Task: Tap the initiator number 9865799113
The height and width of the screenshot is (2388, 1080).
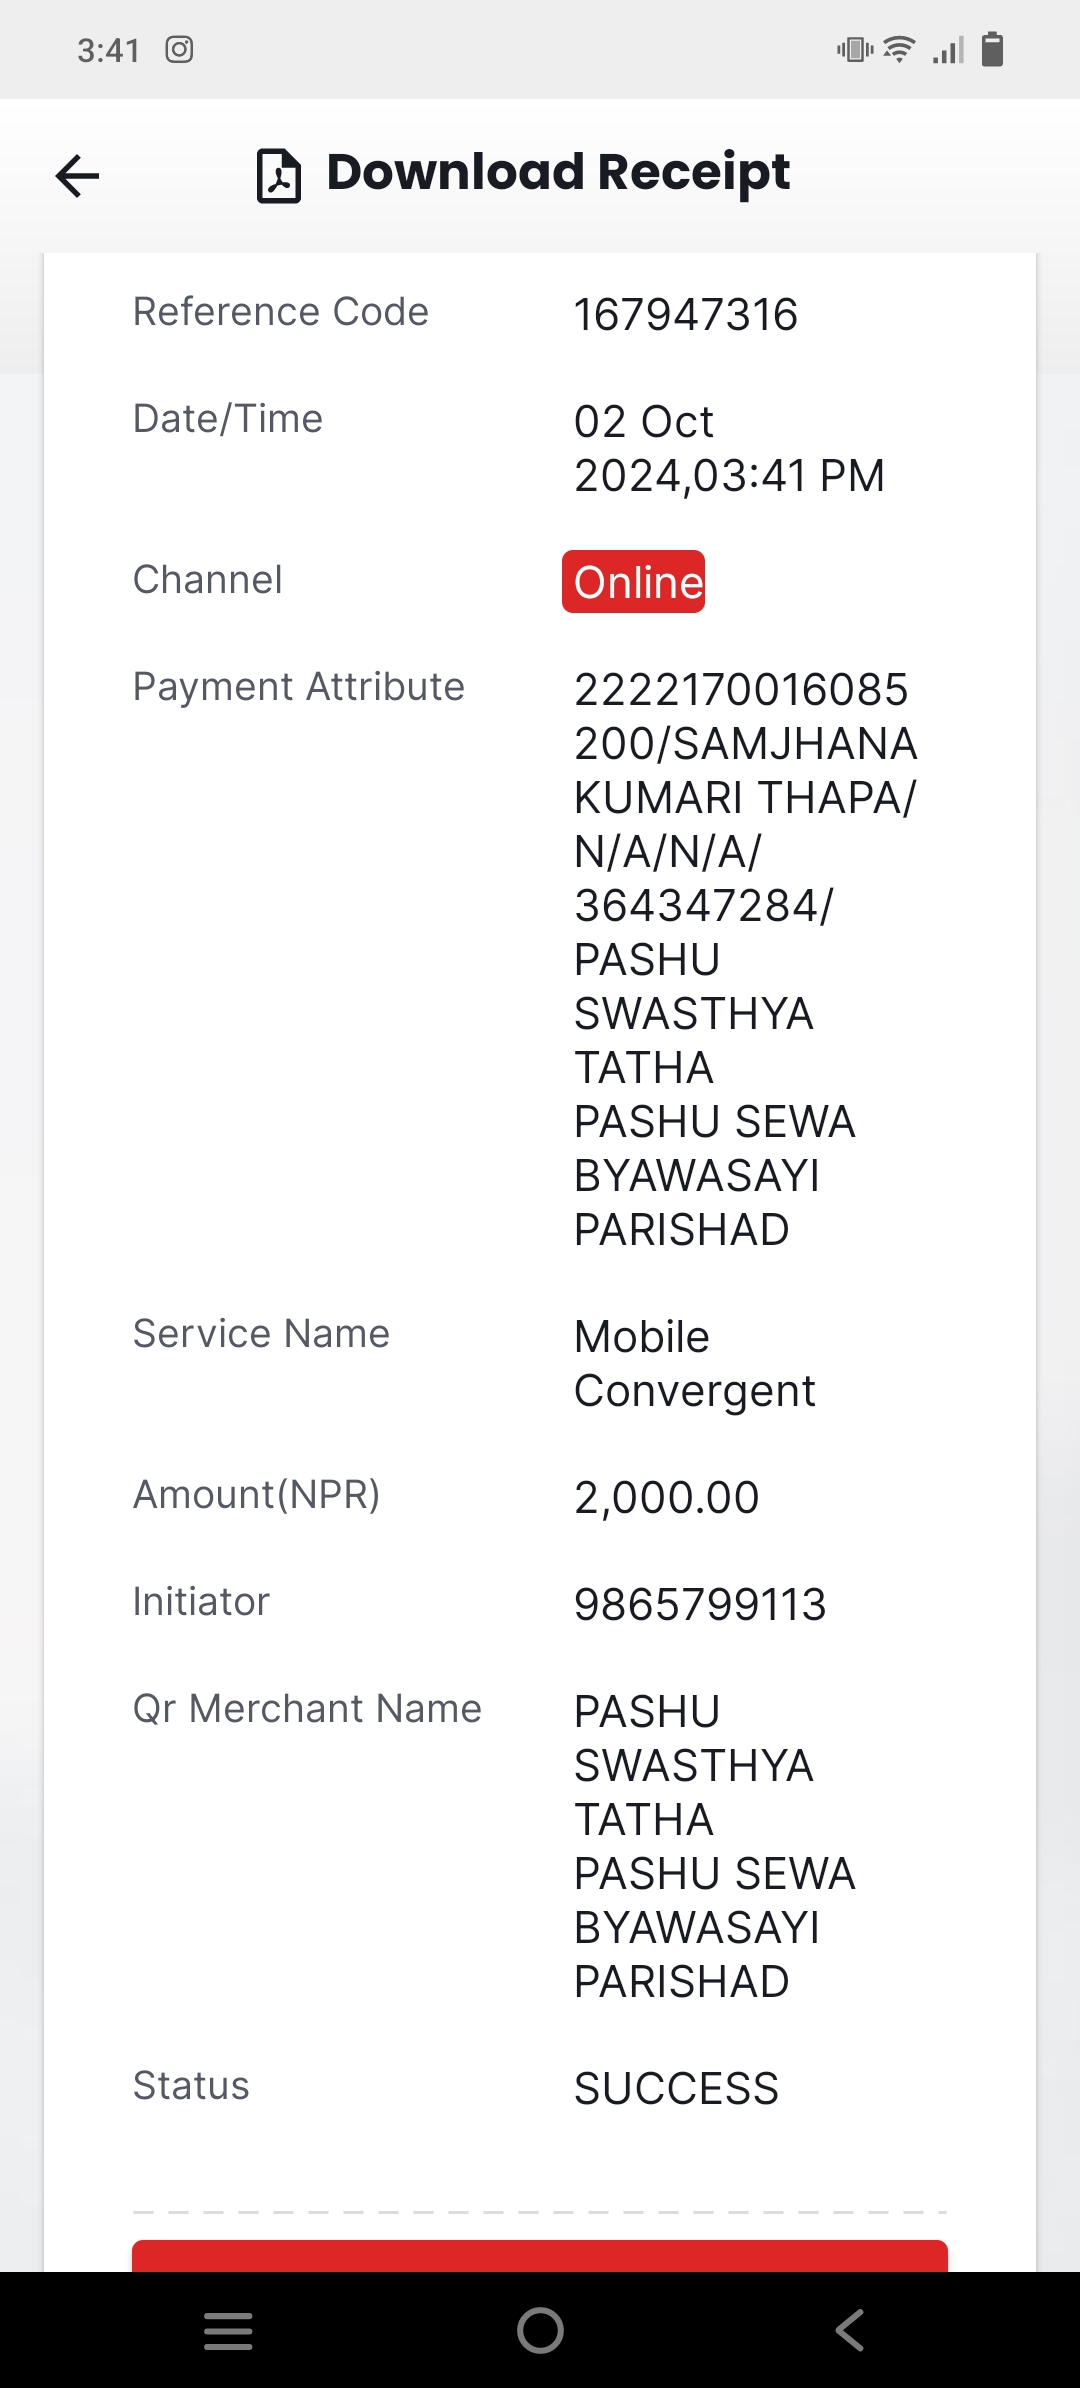Action: click(700, 1605)
